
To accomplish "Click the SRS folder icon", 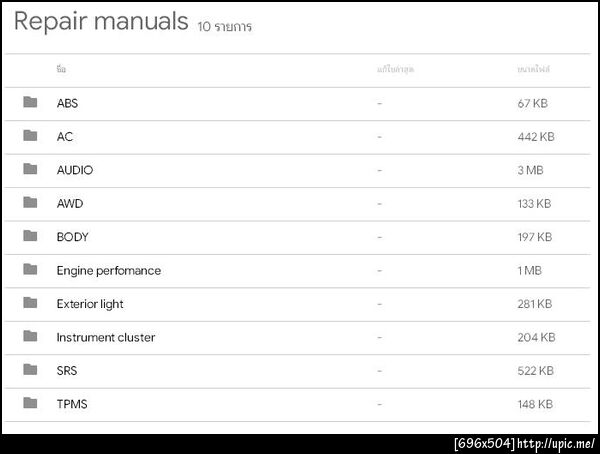I will pos(30,370).
